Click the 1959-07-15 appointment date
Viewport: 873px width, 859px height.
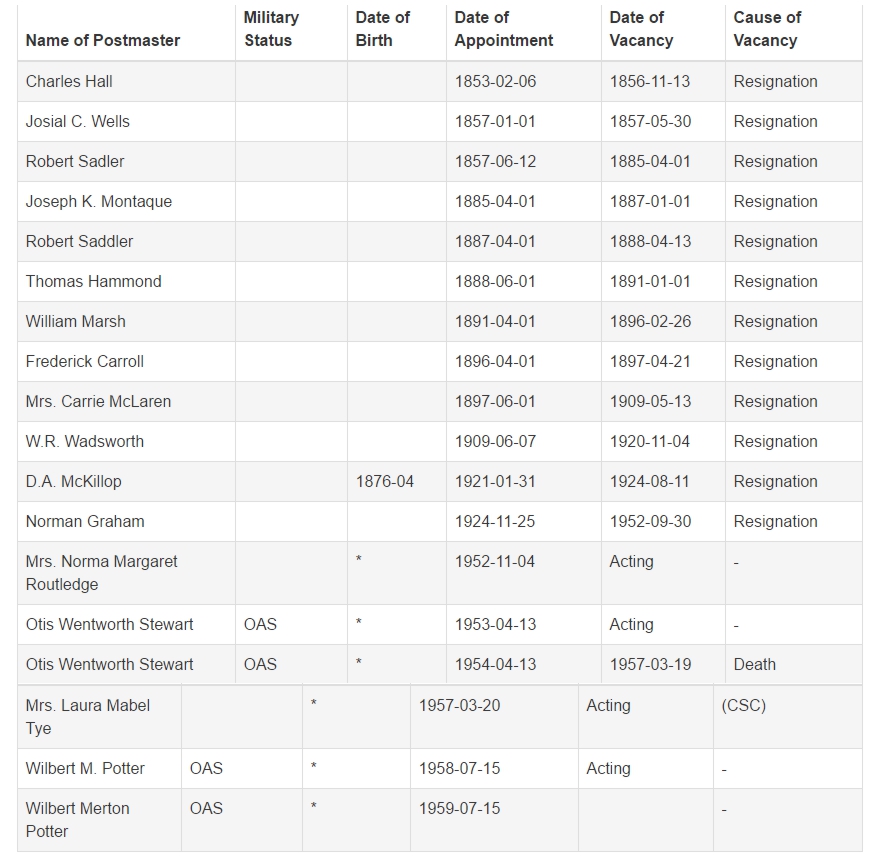459,808
